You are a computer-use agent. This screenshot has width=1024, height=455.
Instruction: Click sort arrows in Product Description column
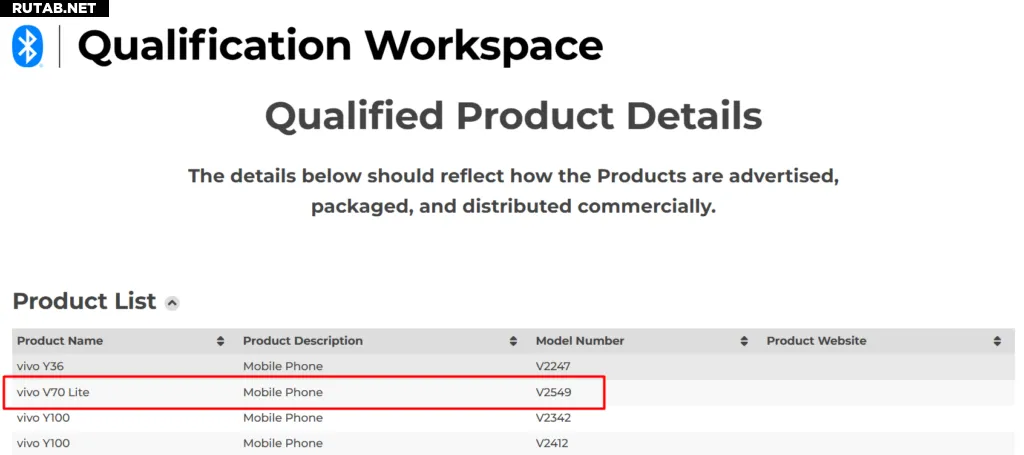513,341
